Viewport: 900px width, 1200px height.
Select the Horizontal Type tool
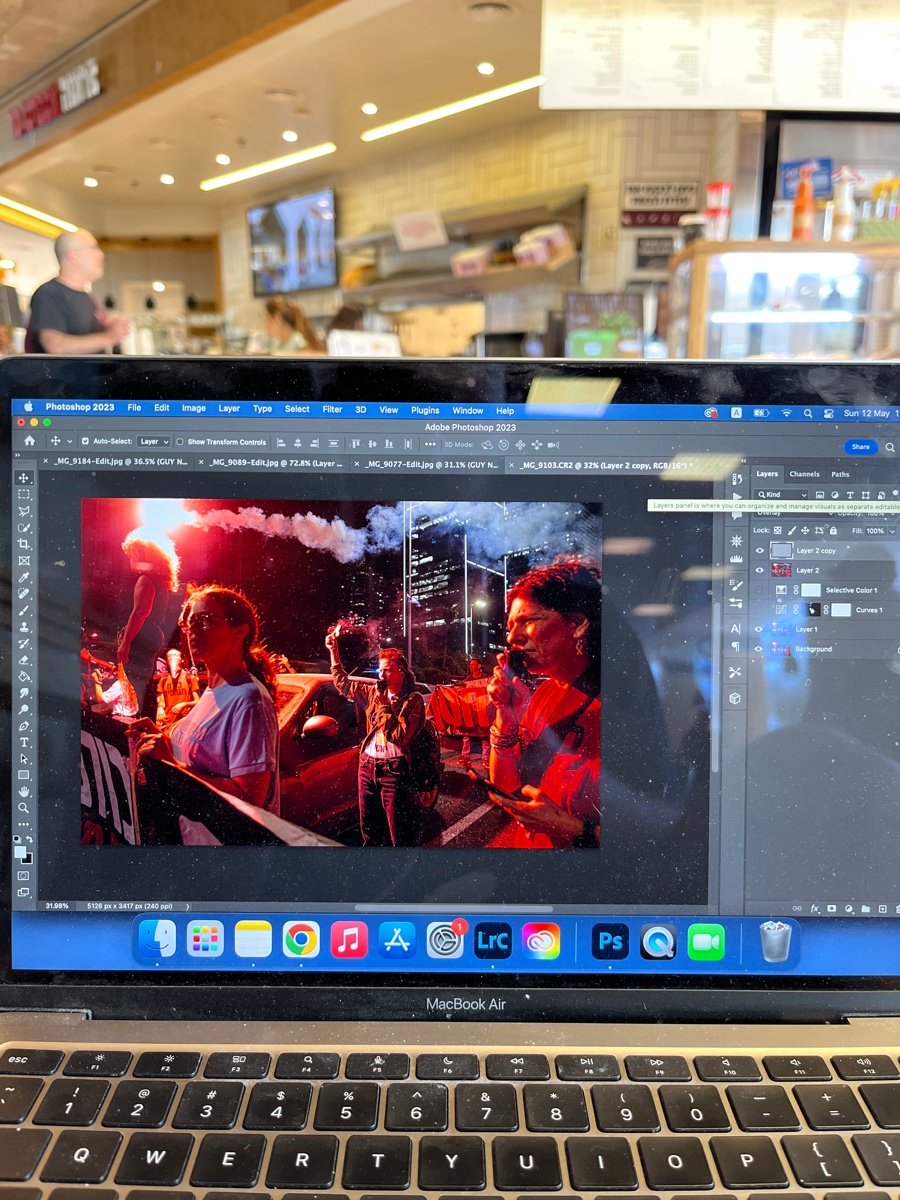point(24,742)
